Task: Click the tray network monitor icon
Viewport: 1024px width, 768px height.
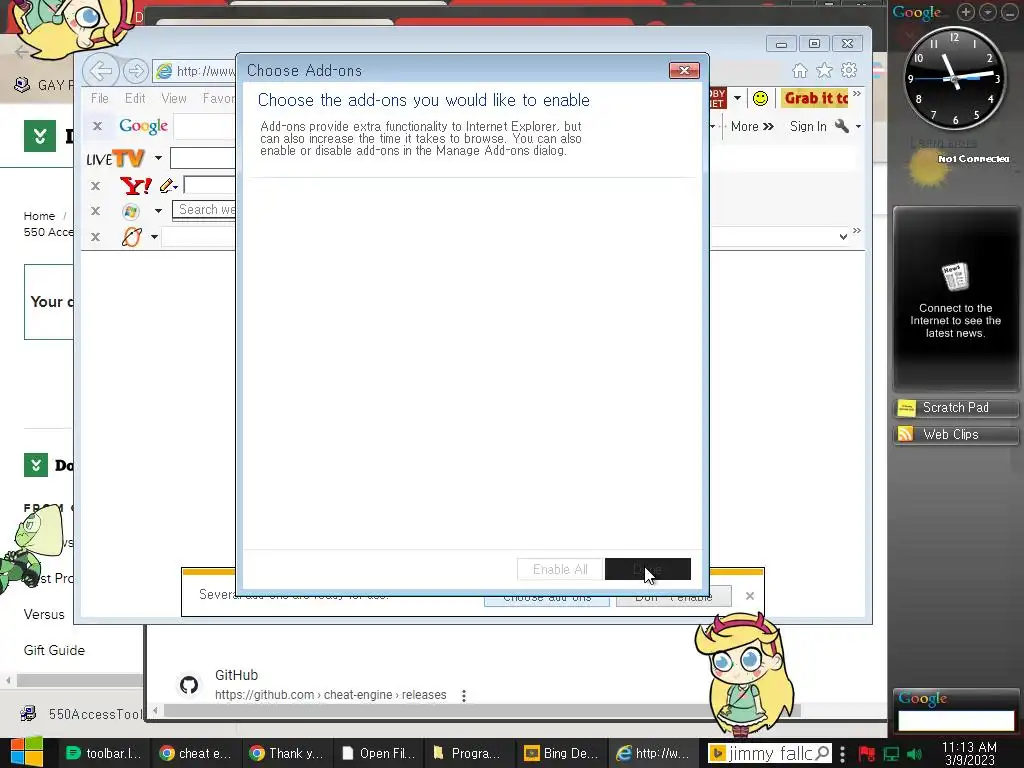Action: [891, 754]
